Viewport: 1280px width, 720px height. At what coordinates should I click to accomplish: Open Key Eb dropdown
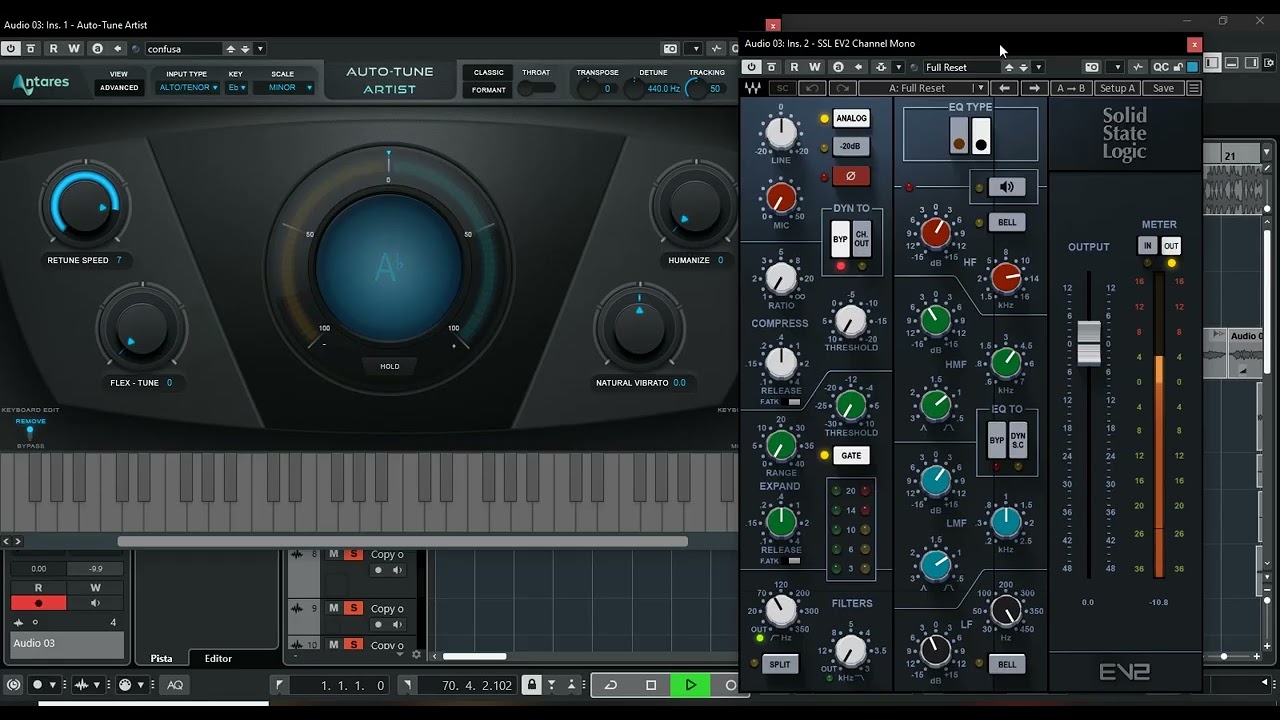click(236, 88)
